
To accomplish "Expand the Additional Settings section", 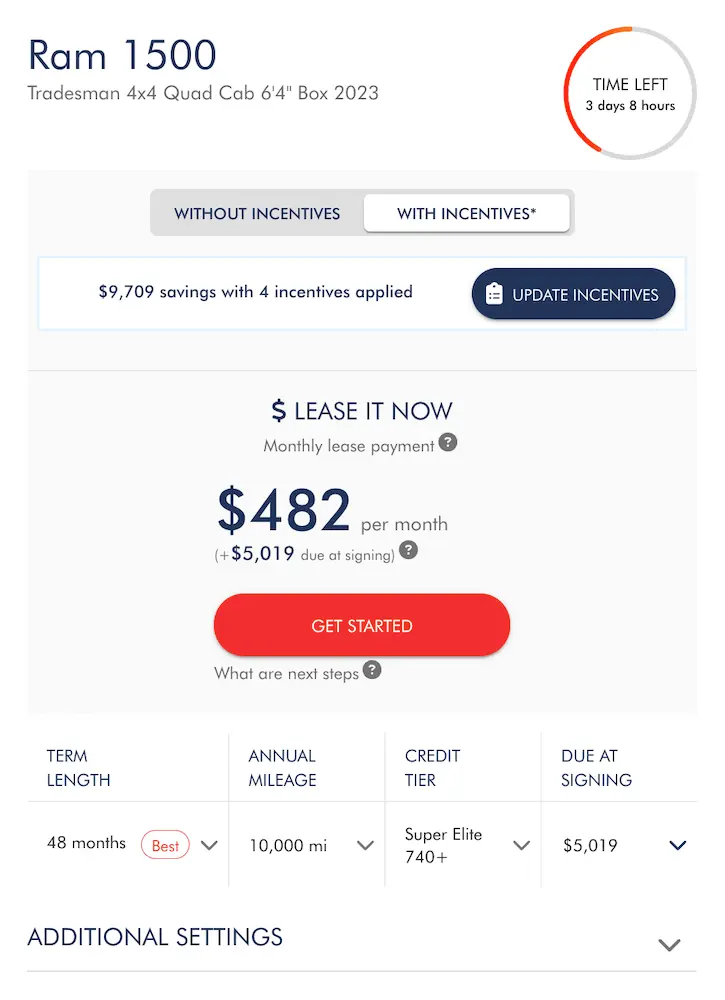I will pos(669,944).
